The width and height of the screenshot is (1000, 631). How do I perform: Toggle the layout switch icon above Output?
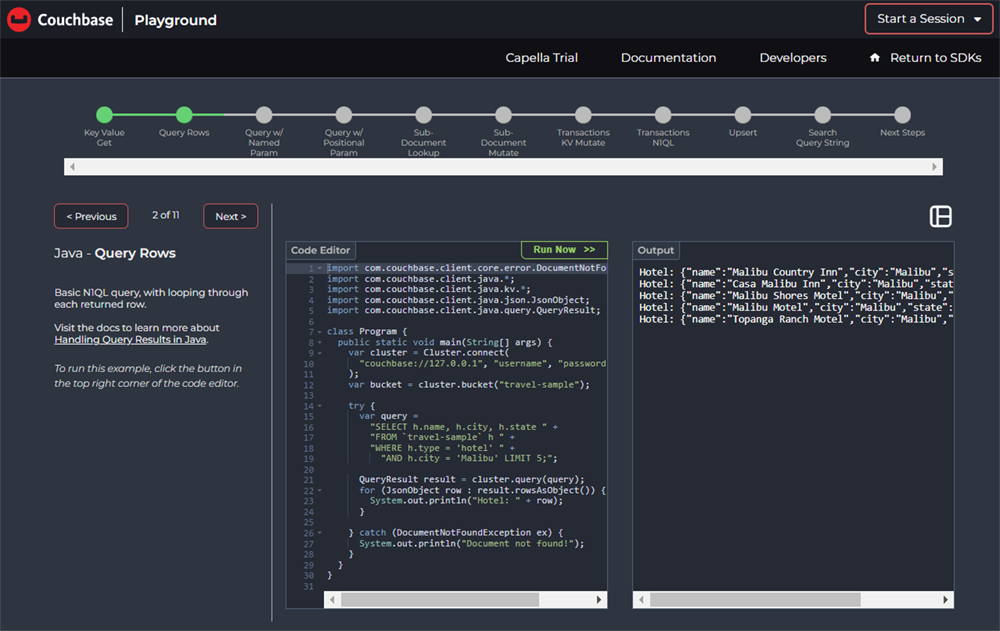(x=941, y=216)
